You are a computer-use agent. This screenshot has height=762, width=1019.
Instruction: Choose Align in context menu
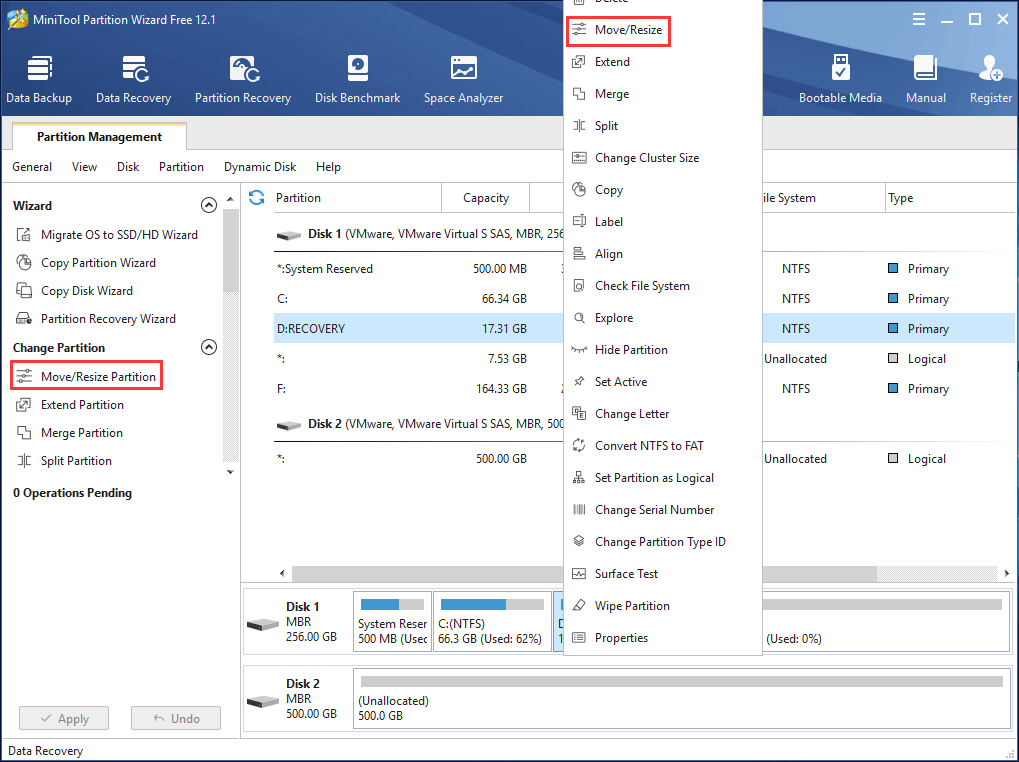click(x=663, y=253)
